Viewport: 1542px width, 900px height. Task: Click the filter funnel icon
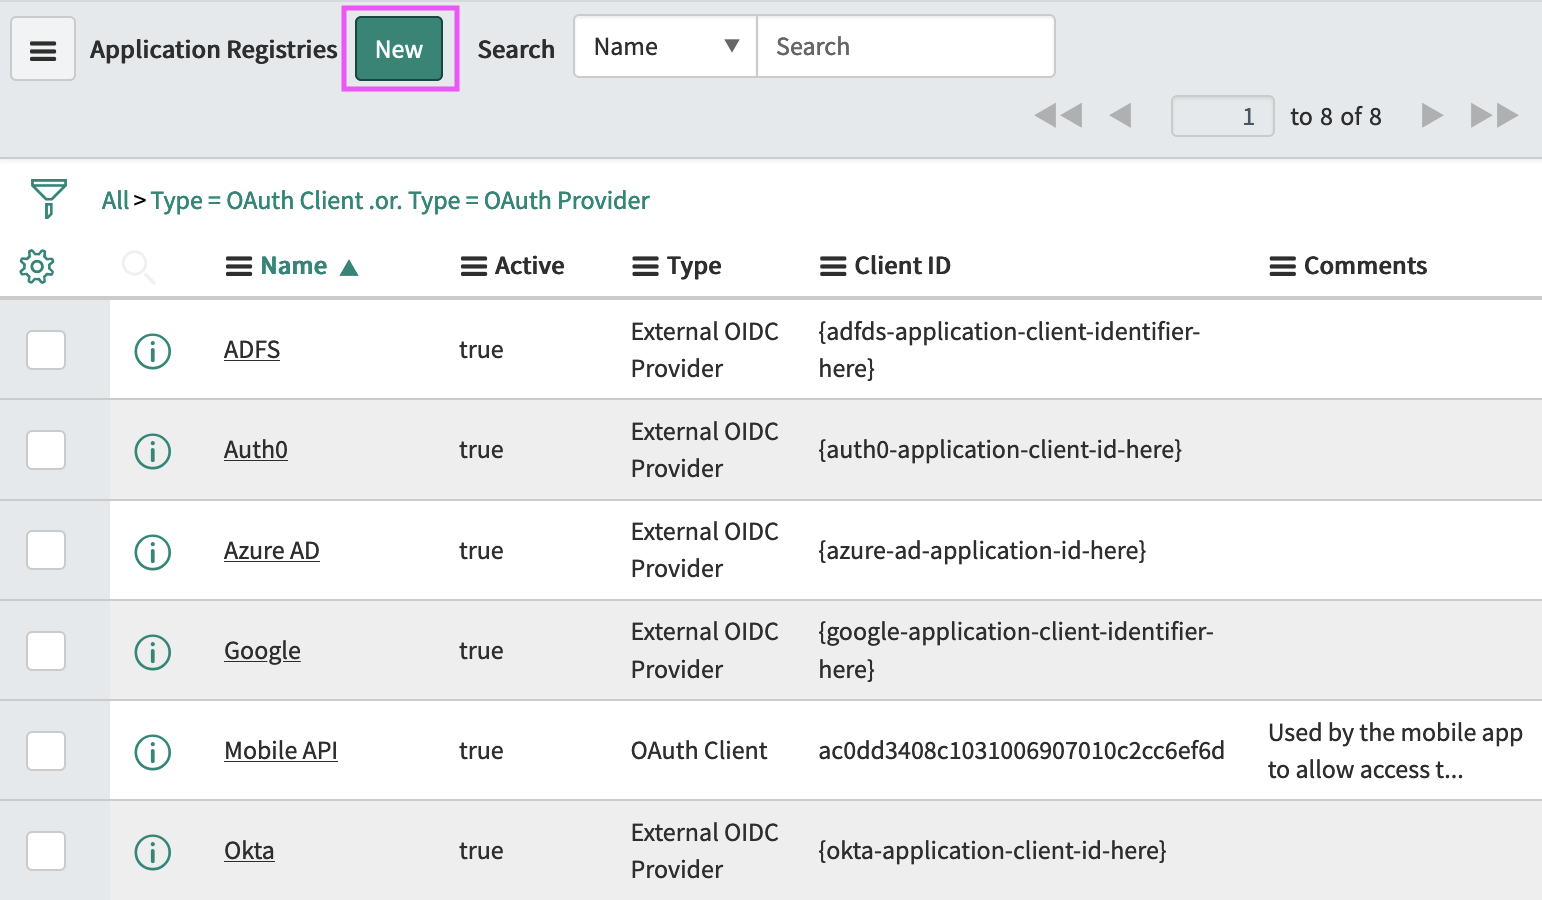pos(48,198)
